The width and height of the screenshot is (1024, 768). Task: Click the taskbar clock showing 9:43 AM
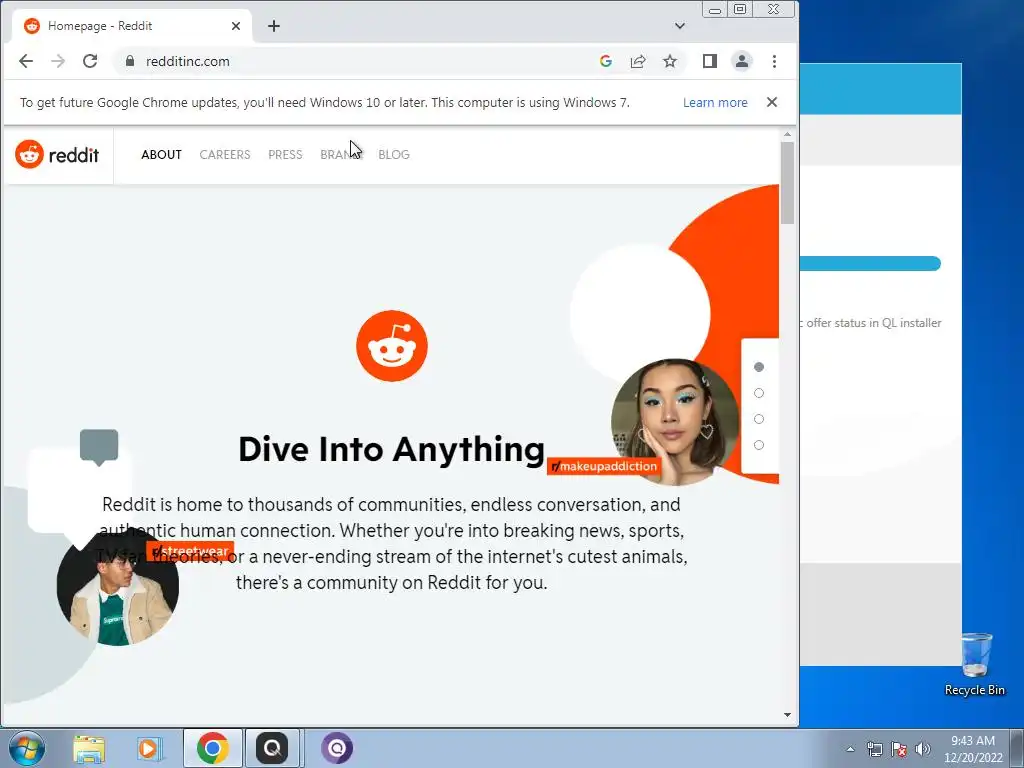point(973,749)
